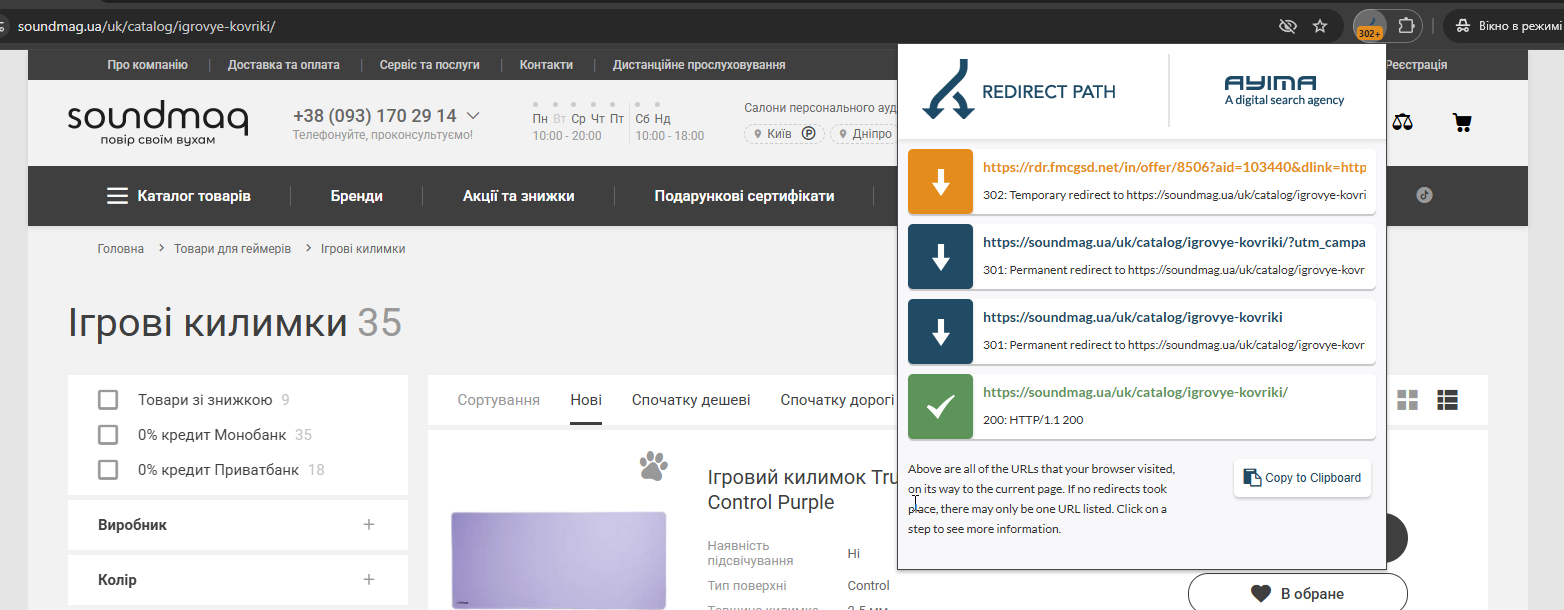1564x610 pixels.
Task: Open Подарункові сертифікати menu item
Action: click(x=744, y=196)
